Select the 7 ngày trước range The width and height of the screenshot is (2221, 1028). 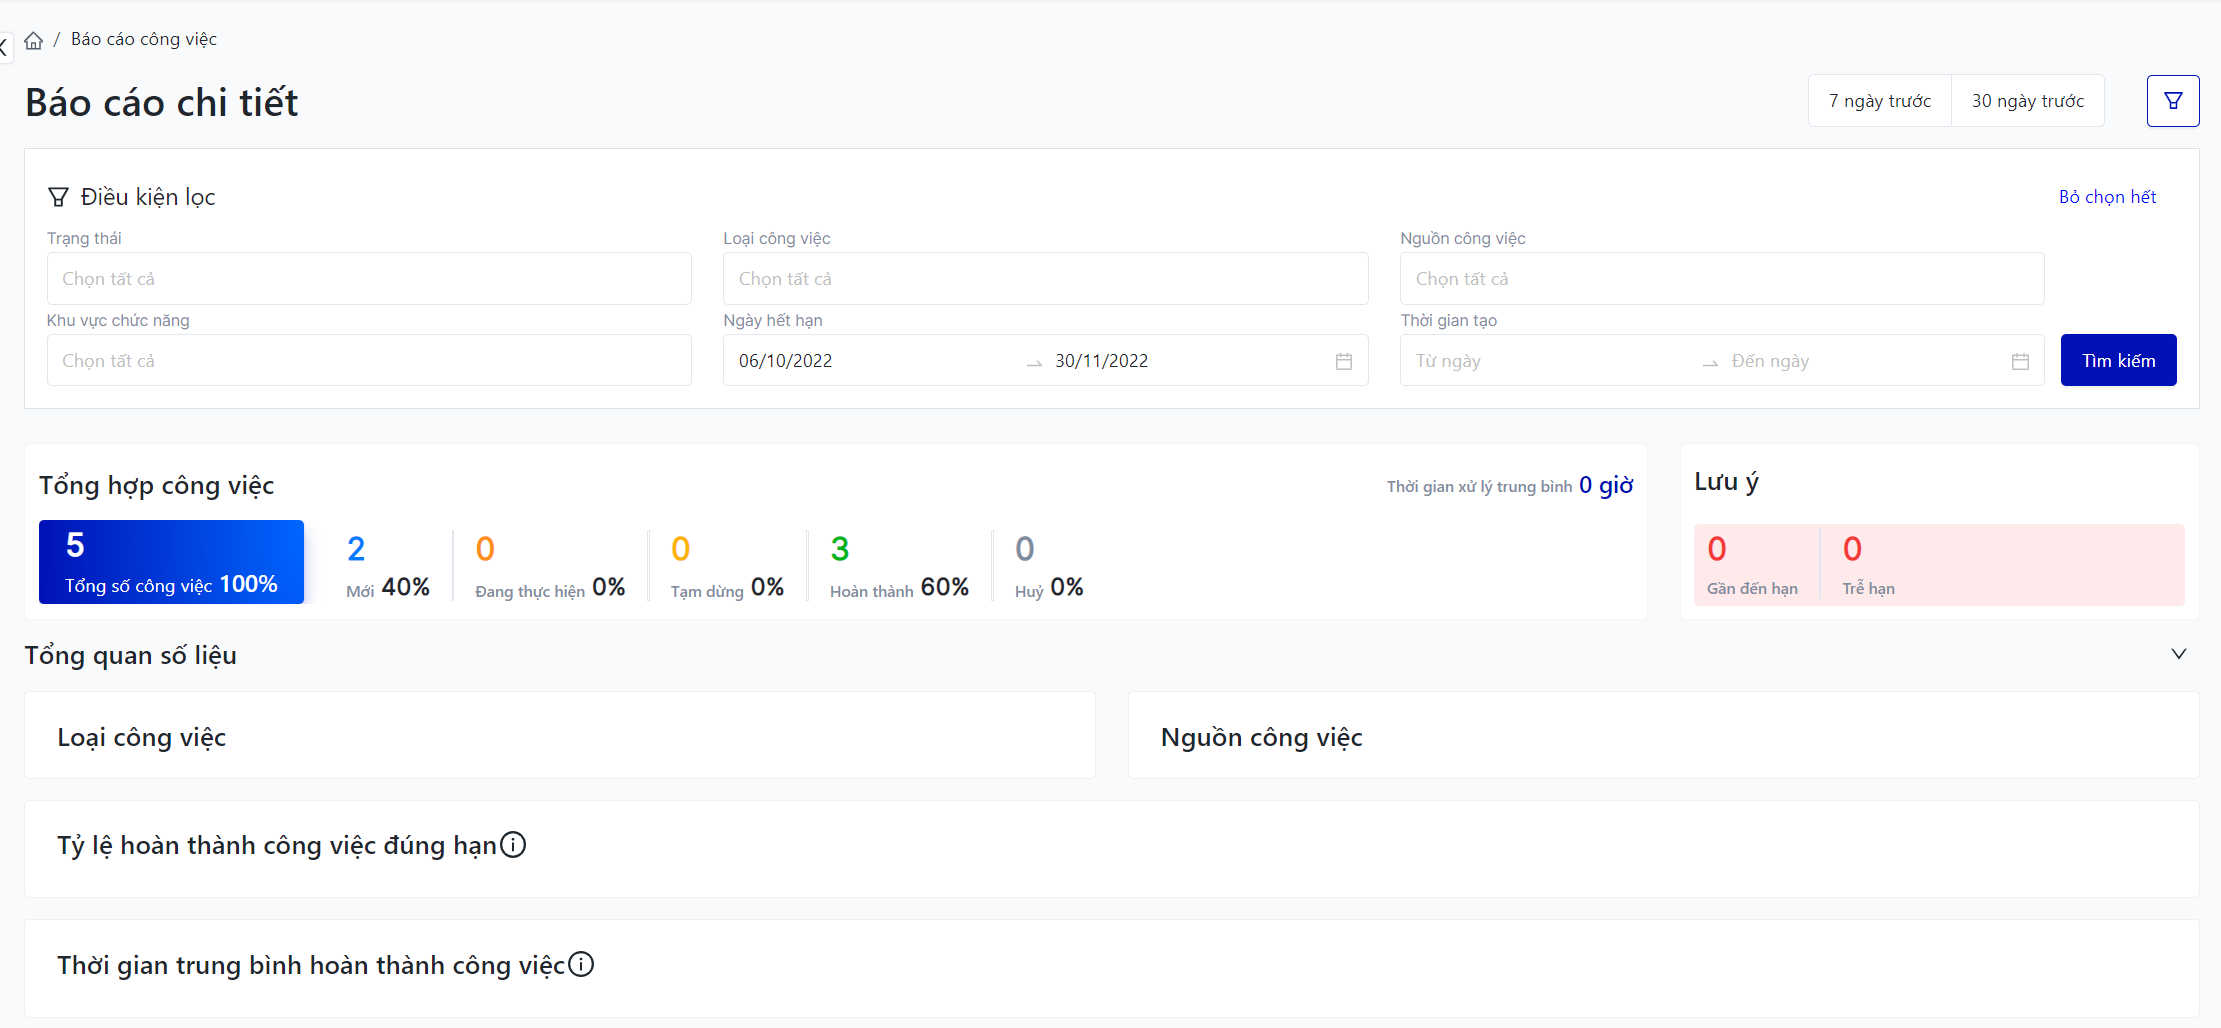point(1879,101)
